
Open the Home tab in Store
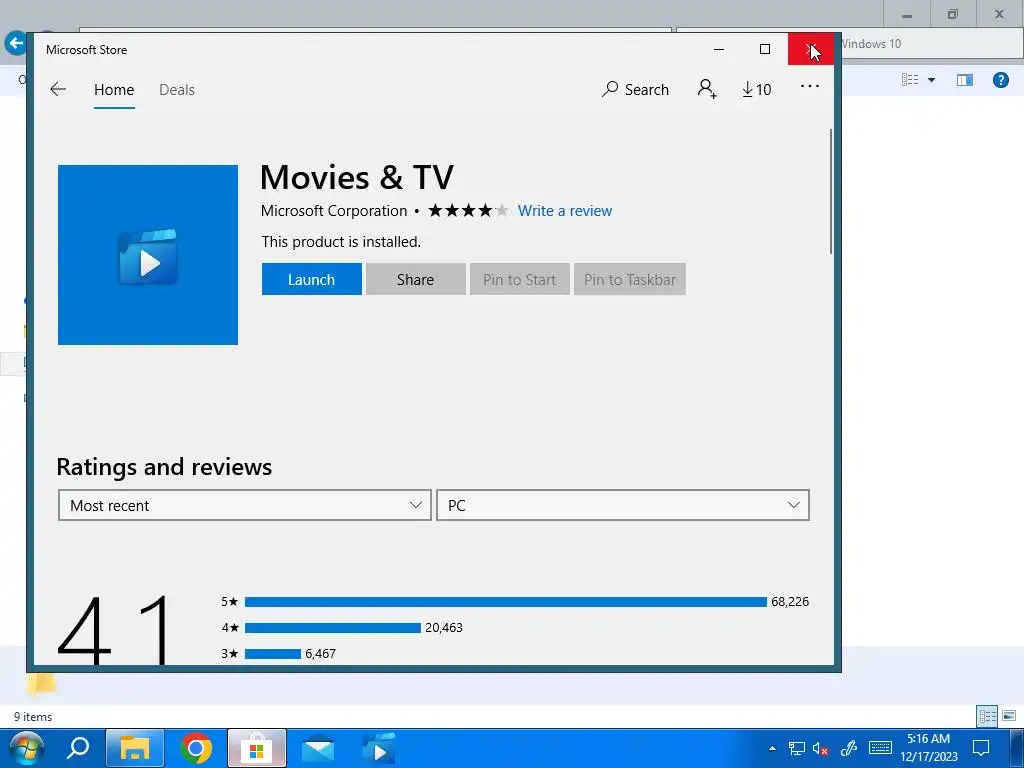[114, 89]
